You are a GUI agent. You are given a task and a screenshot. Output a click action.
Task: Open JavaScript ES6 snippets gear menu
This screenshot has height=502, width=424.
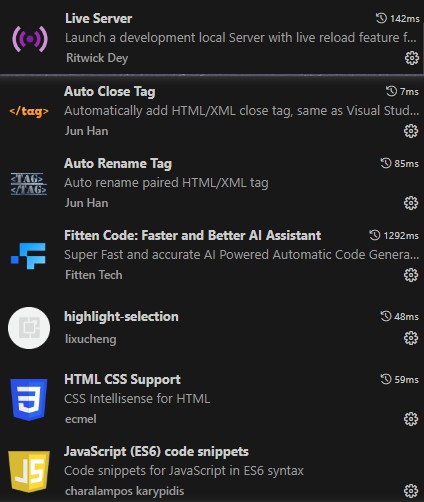tap(411, 491)
